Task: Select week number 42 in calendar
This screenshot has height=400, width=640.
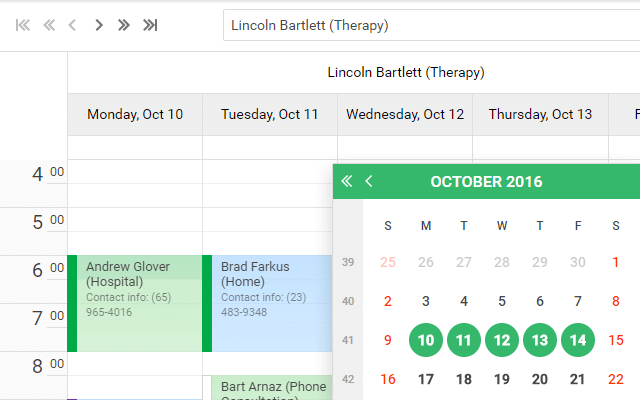Action: tap(348, 379)
